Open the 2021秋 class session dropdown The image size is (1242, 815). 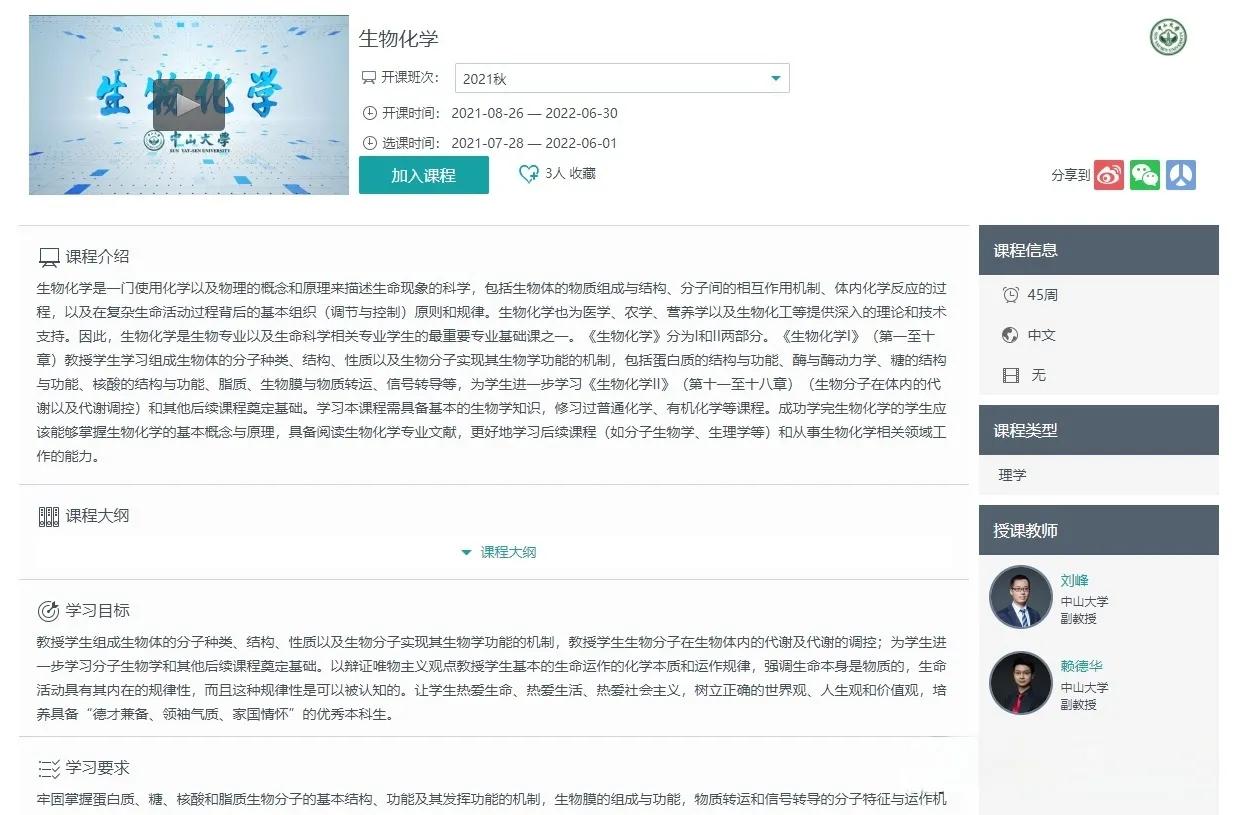point(622,77)
